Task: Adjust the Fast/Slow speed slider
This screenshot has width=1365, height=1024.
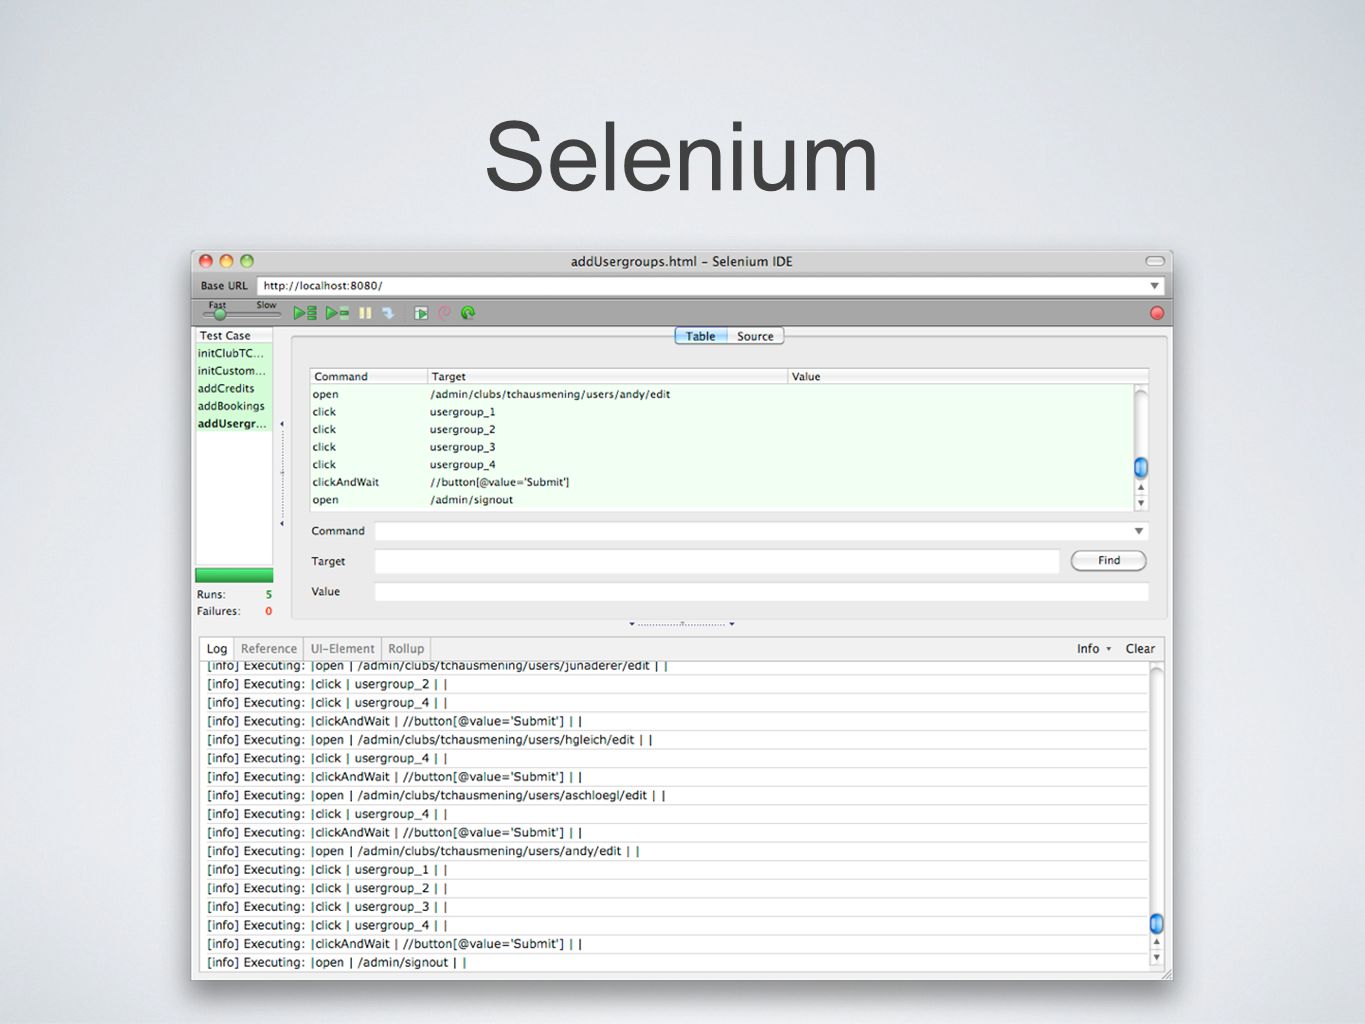Action: (220, 314)
